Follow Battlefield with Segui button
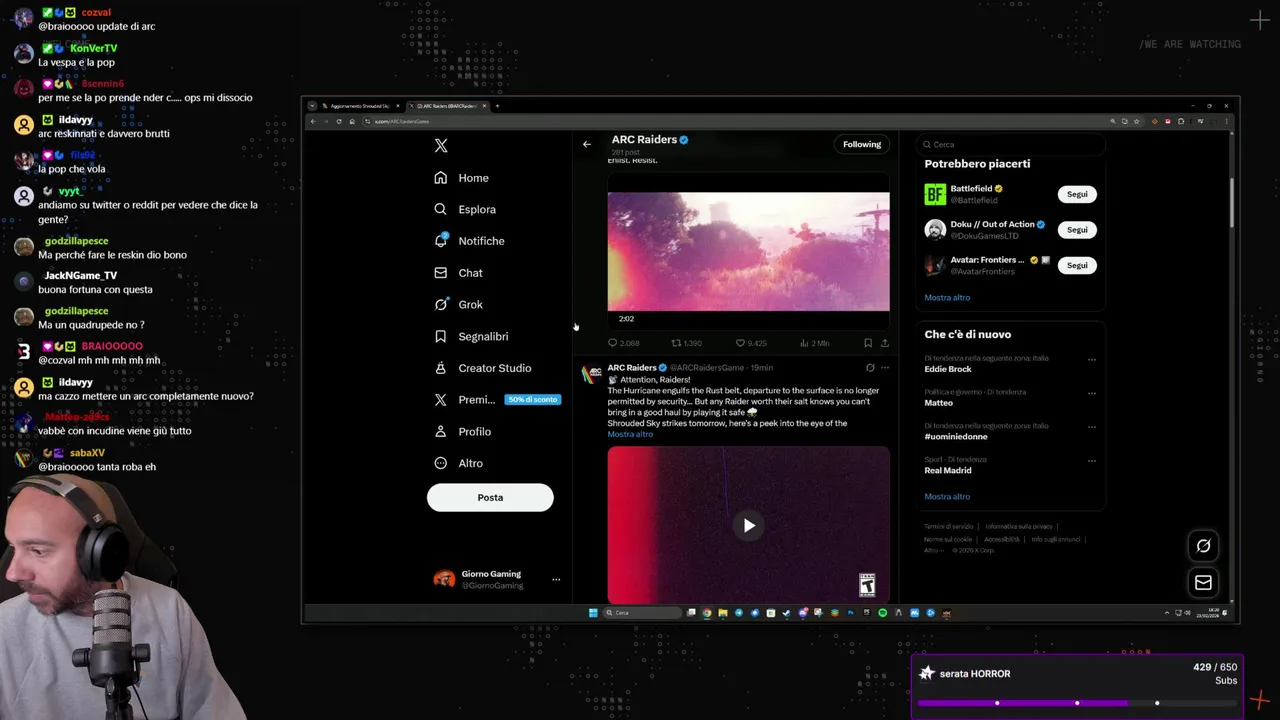The width and height of the screenshot is (1280, 720). [1077, 194]
